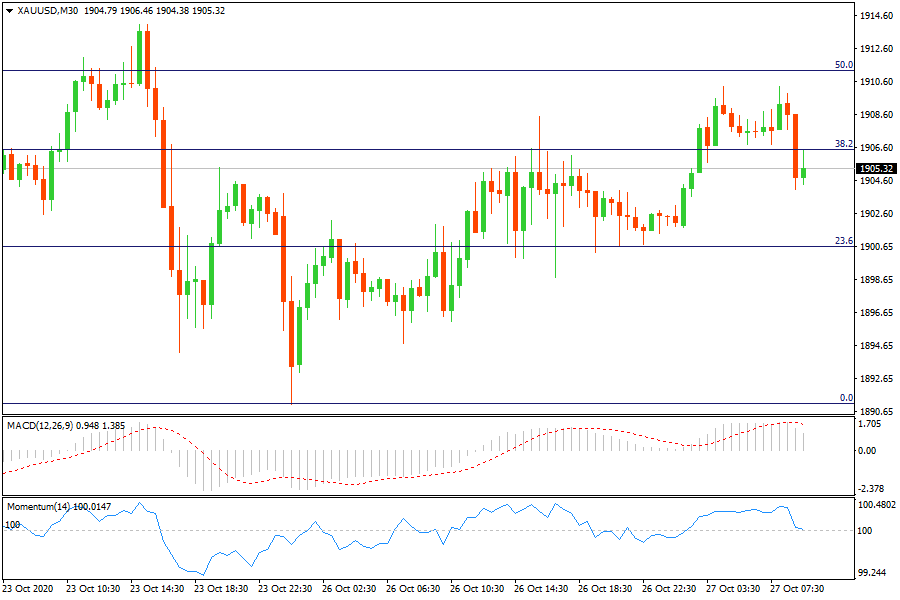
Task: Select the 1890.65 price axis value
Action: click(x=876, y=411)
